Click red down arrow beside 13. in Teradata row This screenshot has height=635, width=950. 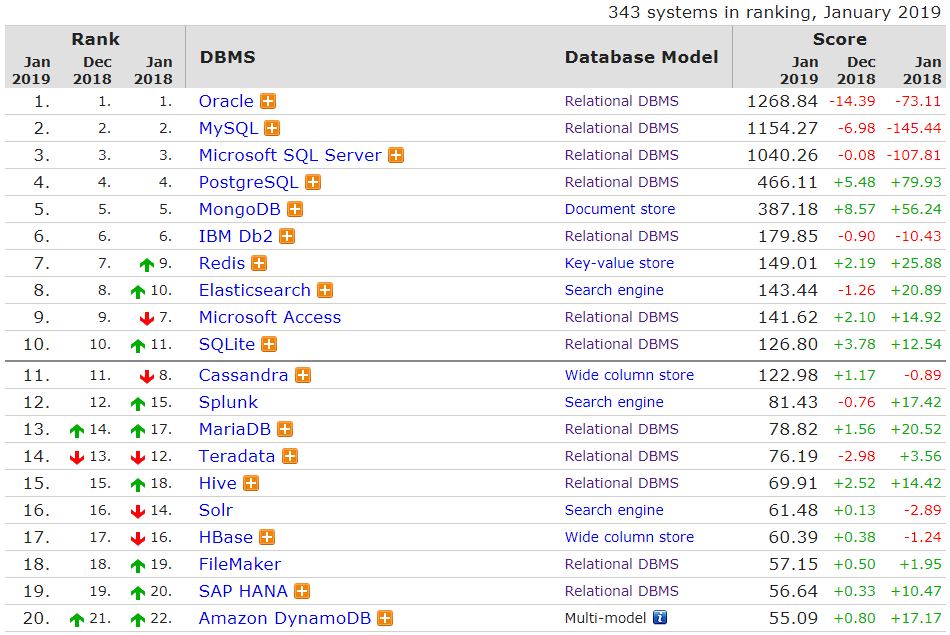77,457
